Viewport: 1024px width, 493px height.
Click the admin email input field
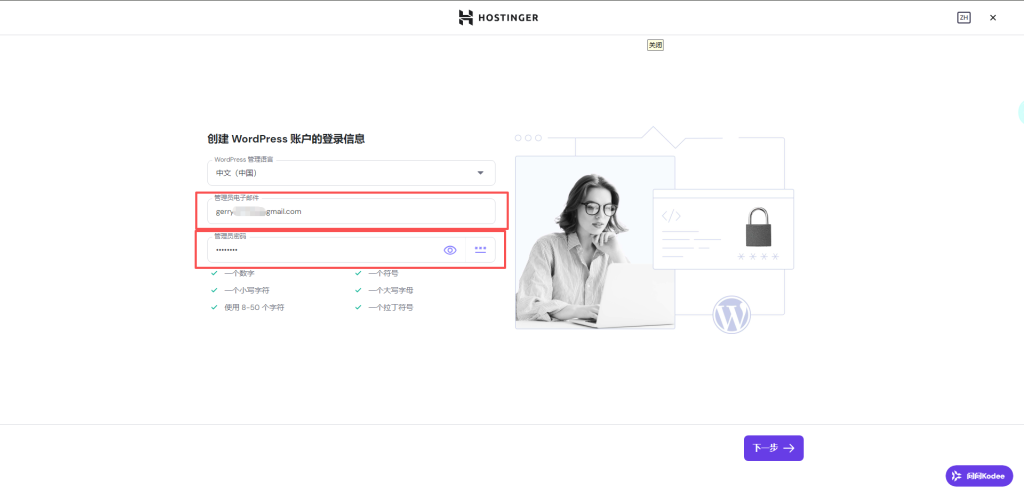(x=351, y=212)
